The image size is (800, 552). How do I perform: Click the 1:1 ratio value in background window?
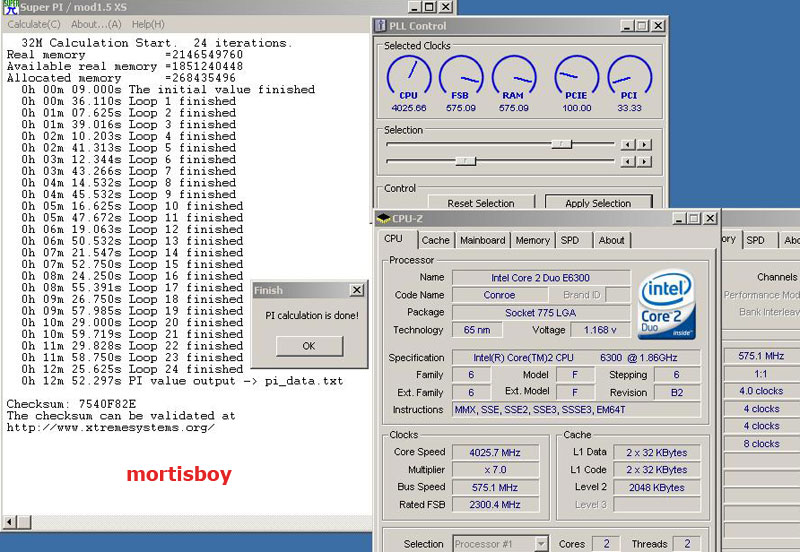[x=761, y=374]
